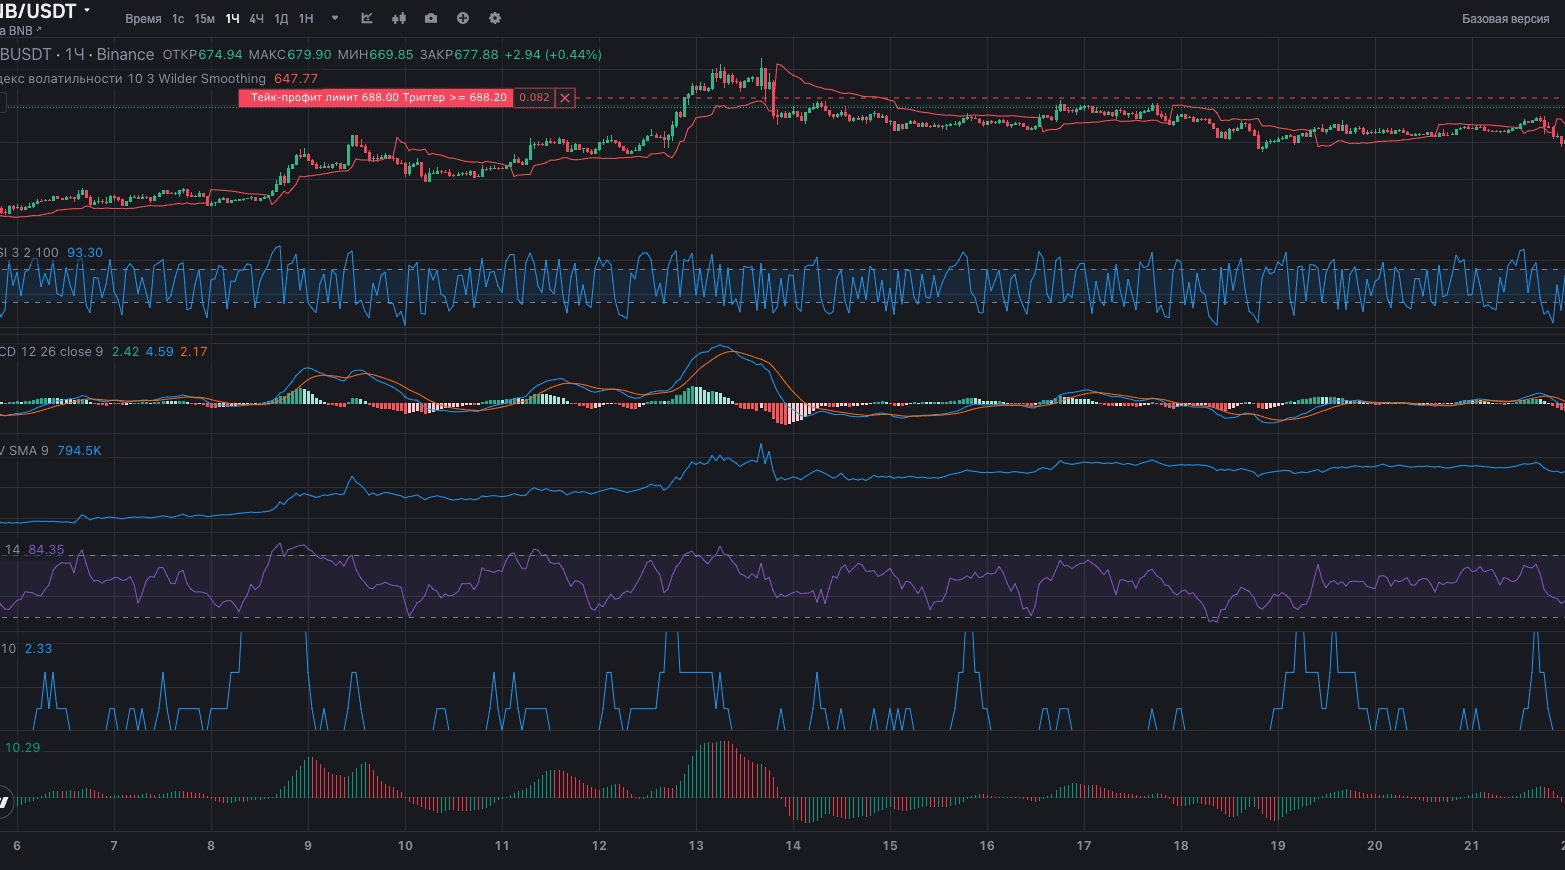Edit the 0.082 quantity field
The height and width of the screenshot is (870, 1565).
click(x=533, y=98)
